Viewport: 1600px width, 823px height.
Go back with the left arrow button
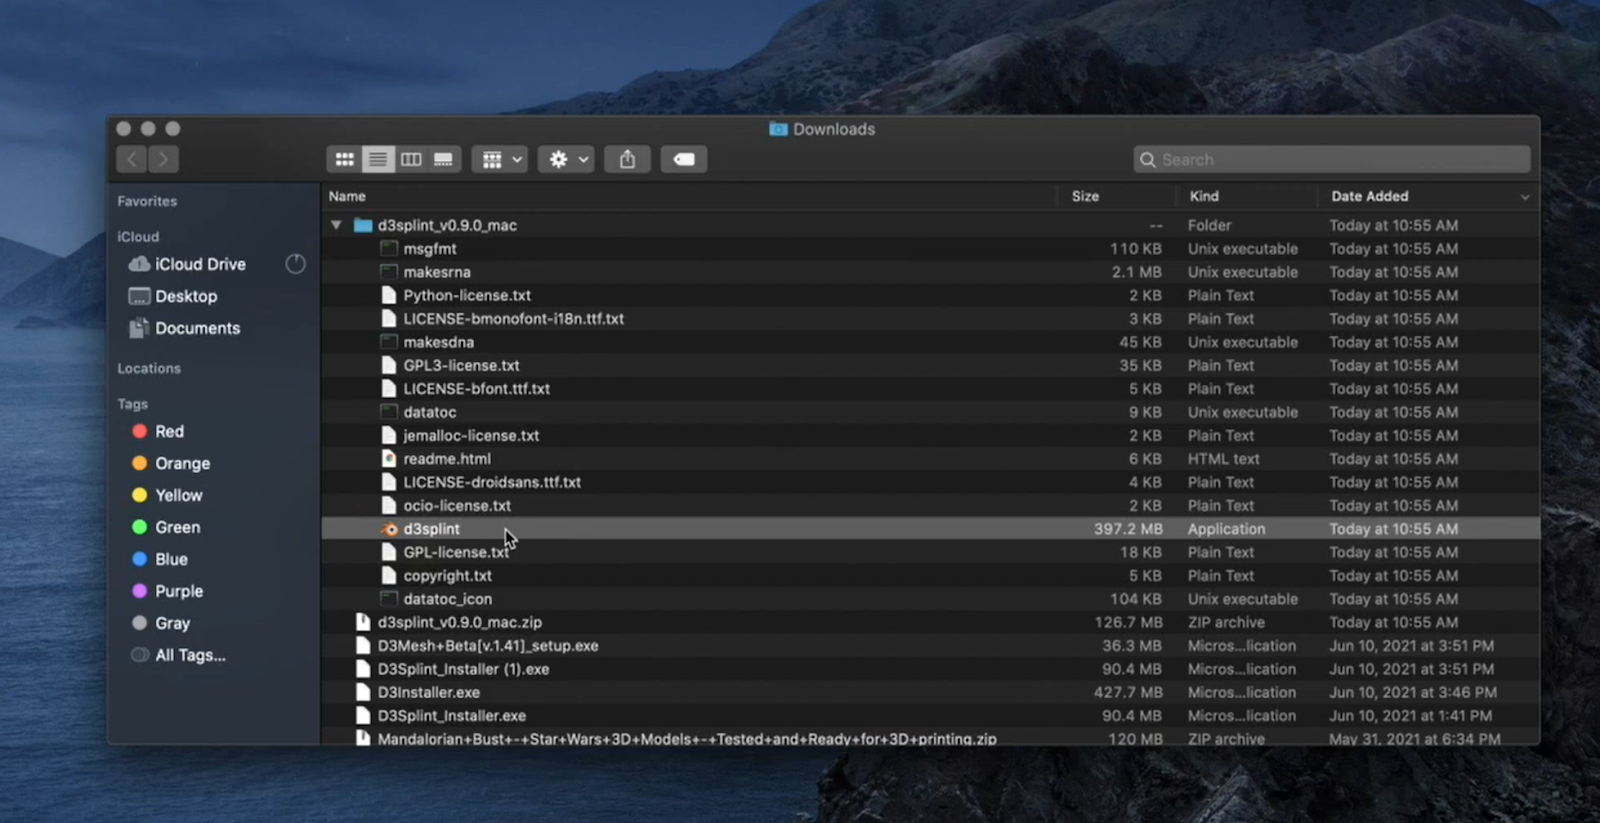tap(132, 159)
